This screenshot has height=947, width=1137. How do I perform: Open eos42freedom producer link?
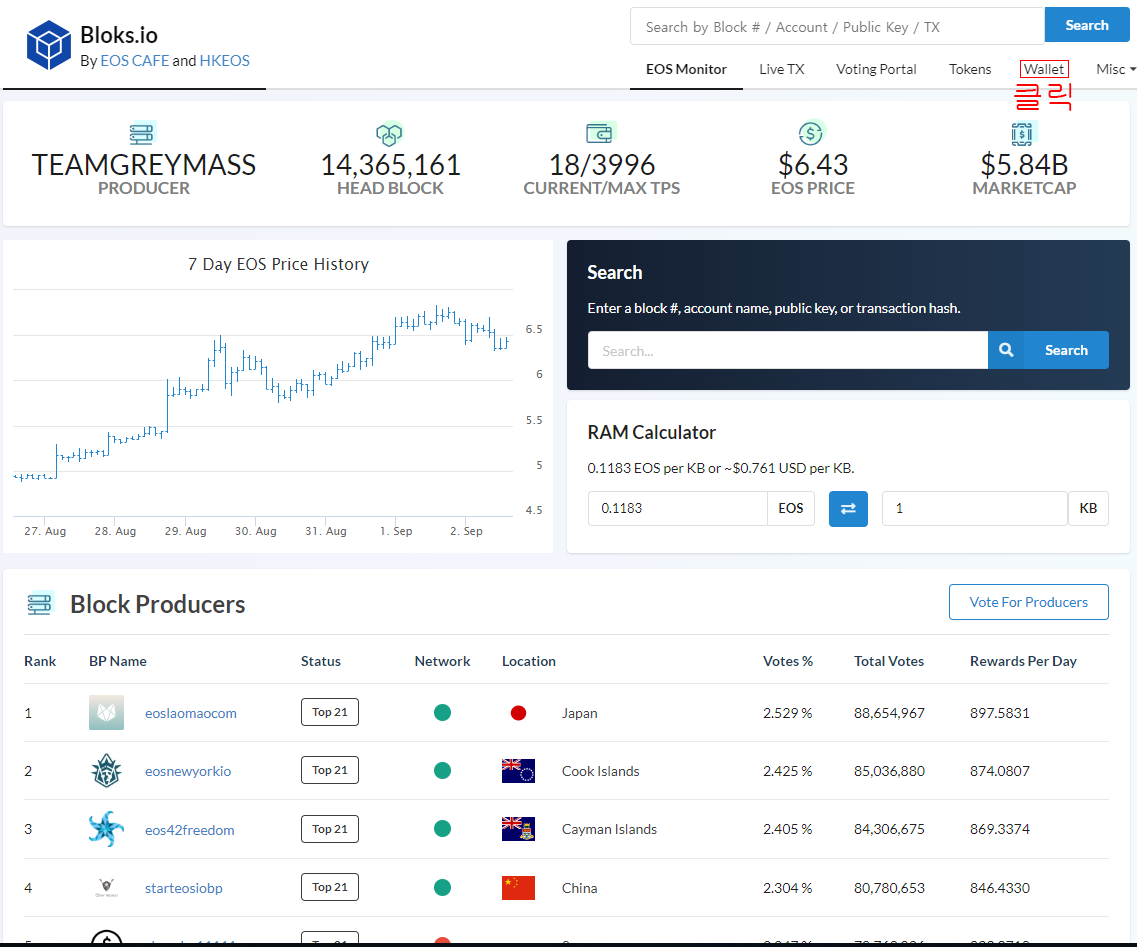click(x=189, y=830)
